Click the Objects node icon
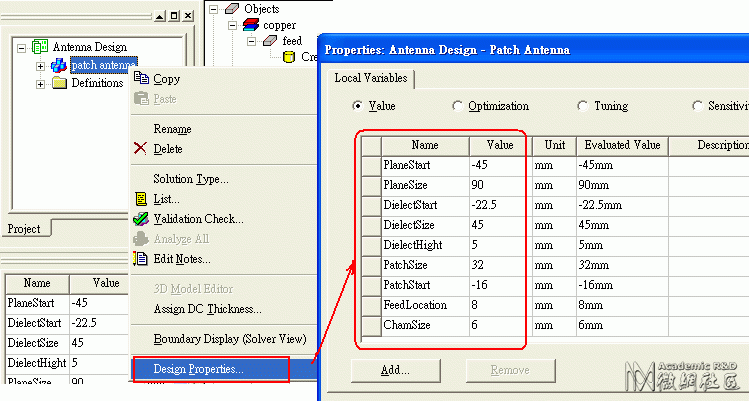Viewport: 749px width, 401px height. pyautogui.click(x=232, y=9)
